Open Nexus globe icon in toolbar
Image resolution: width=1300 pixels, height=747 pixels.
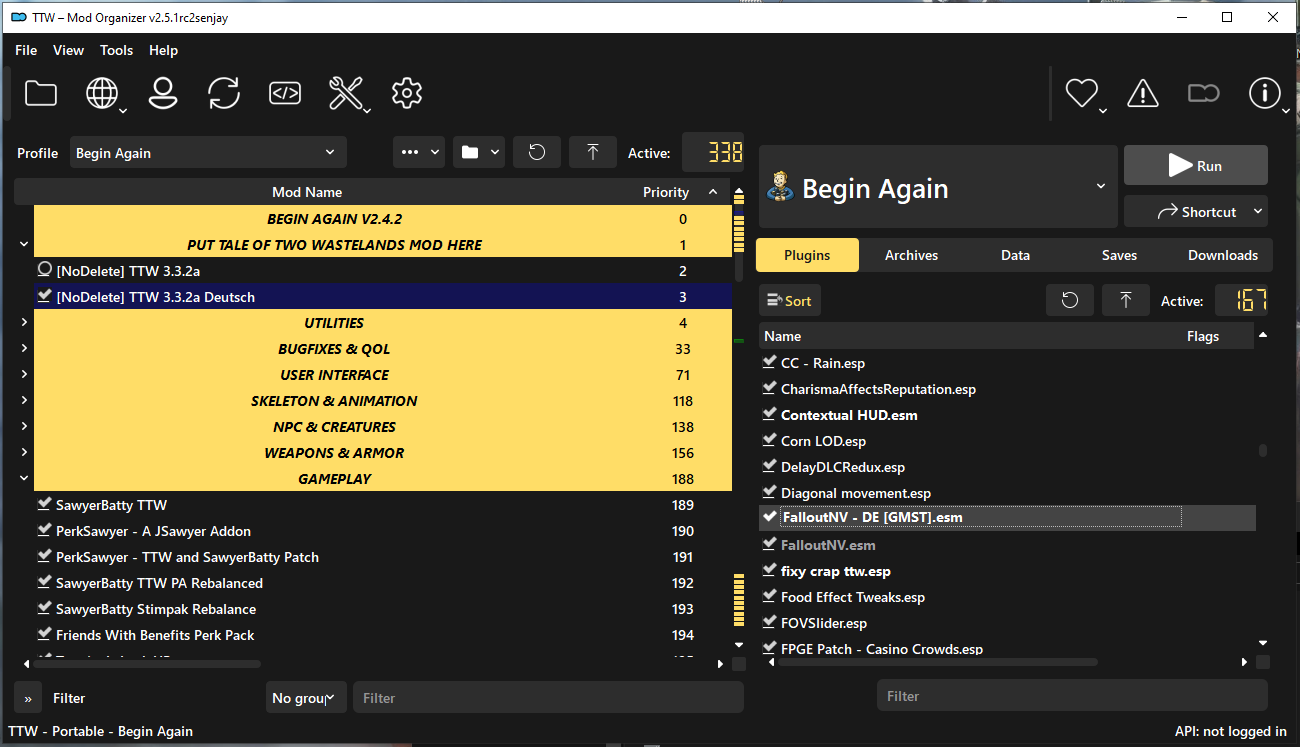102,93
